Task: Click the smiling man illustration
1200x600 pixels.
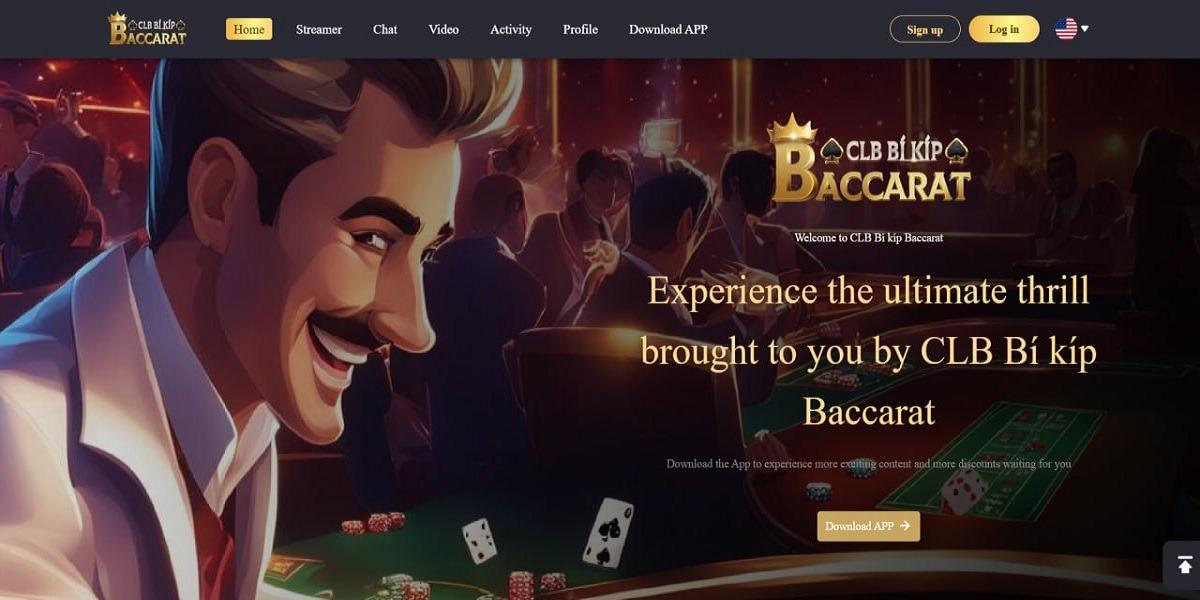Action: [x=260, y=330]
